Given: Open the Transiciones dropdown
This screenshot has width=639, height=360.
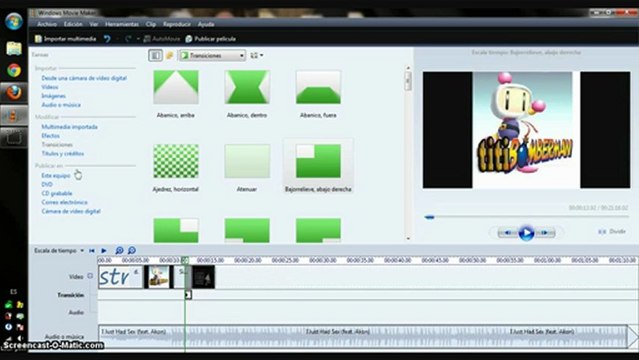Looking at the screenshot, I should (x=212, y=55).
